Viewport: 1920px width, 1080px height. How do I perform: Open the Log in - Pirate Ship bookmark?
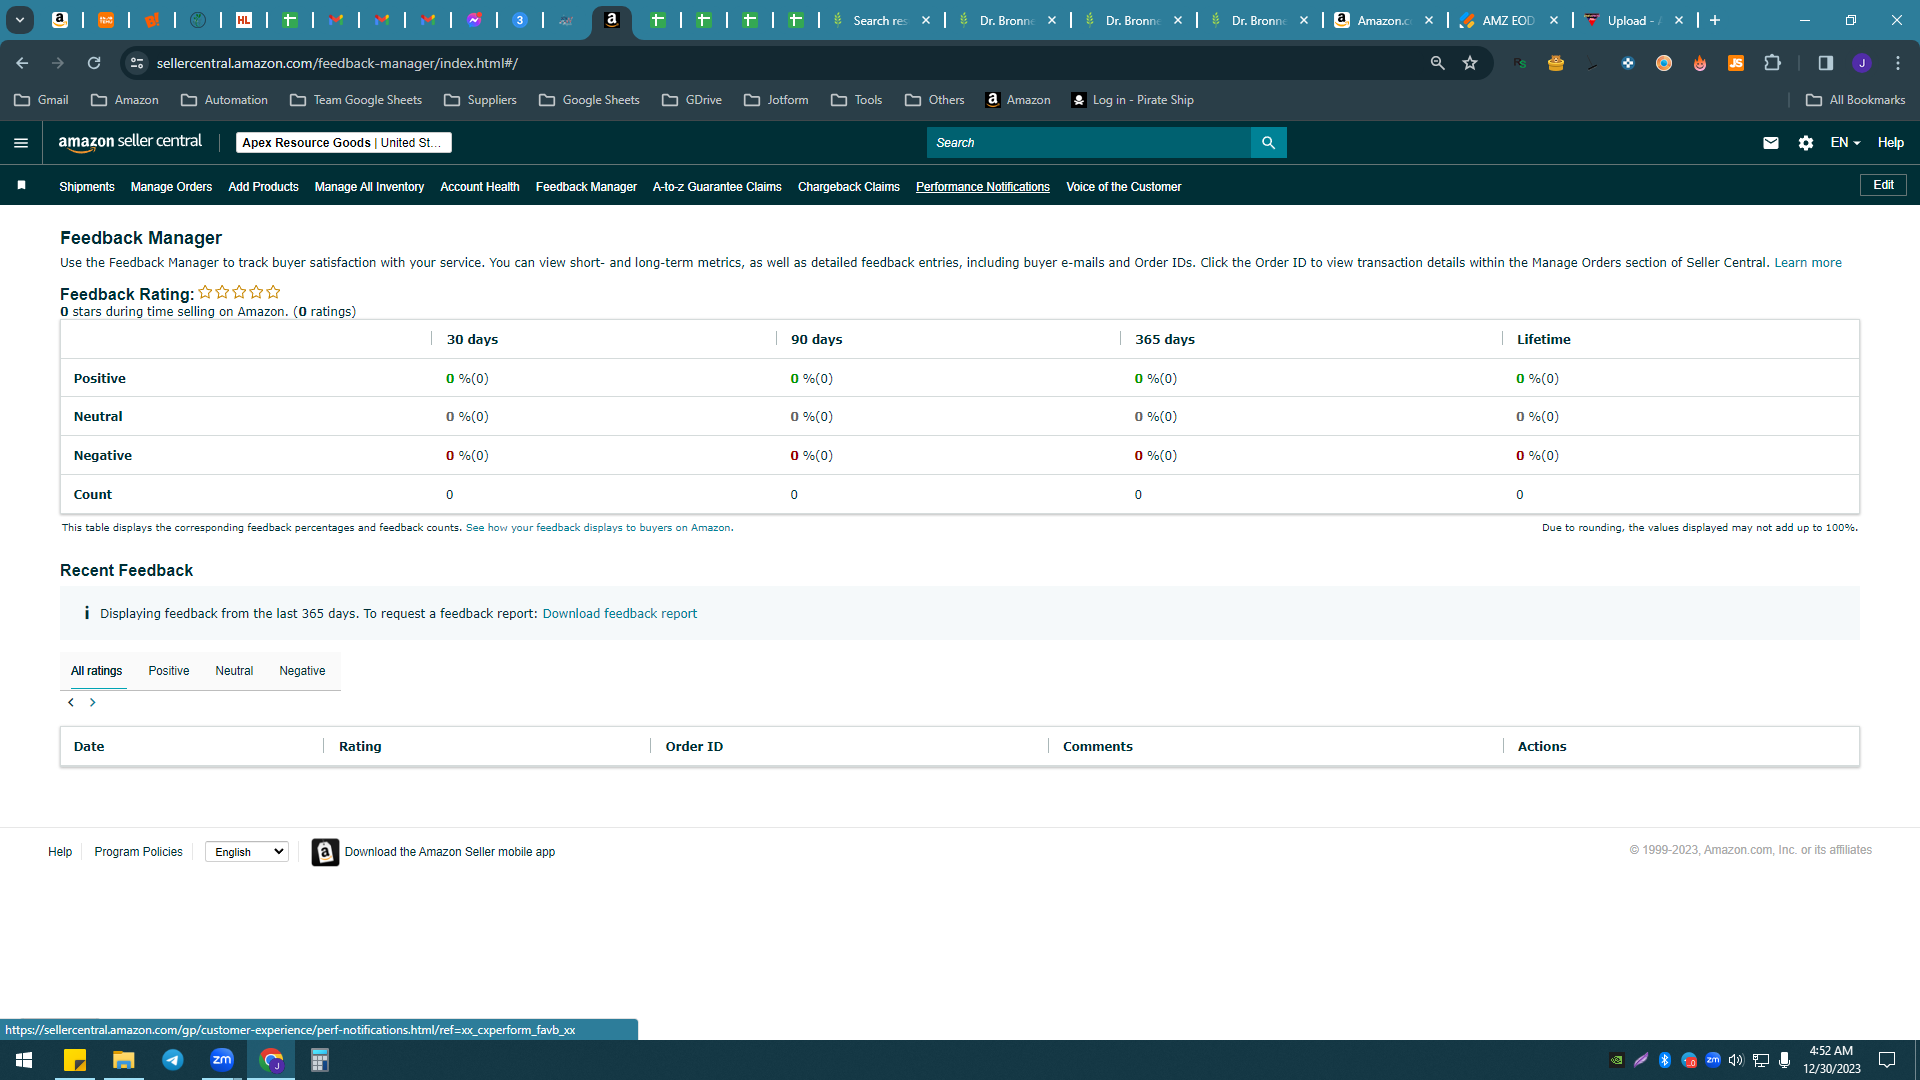point(1132,100)
